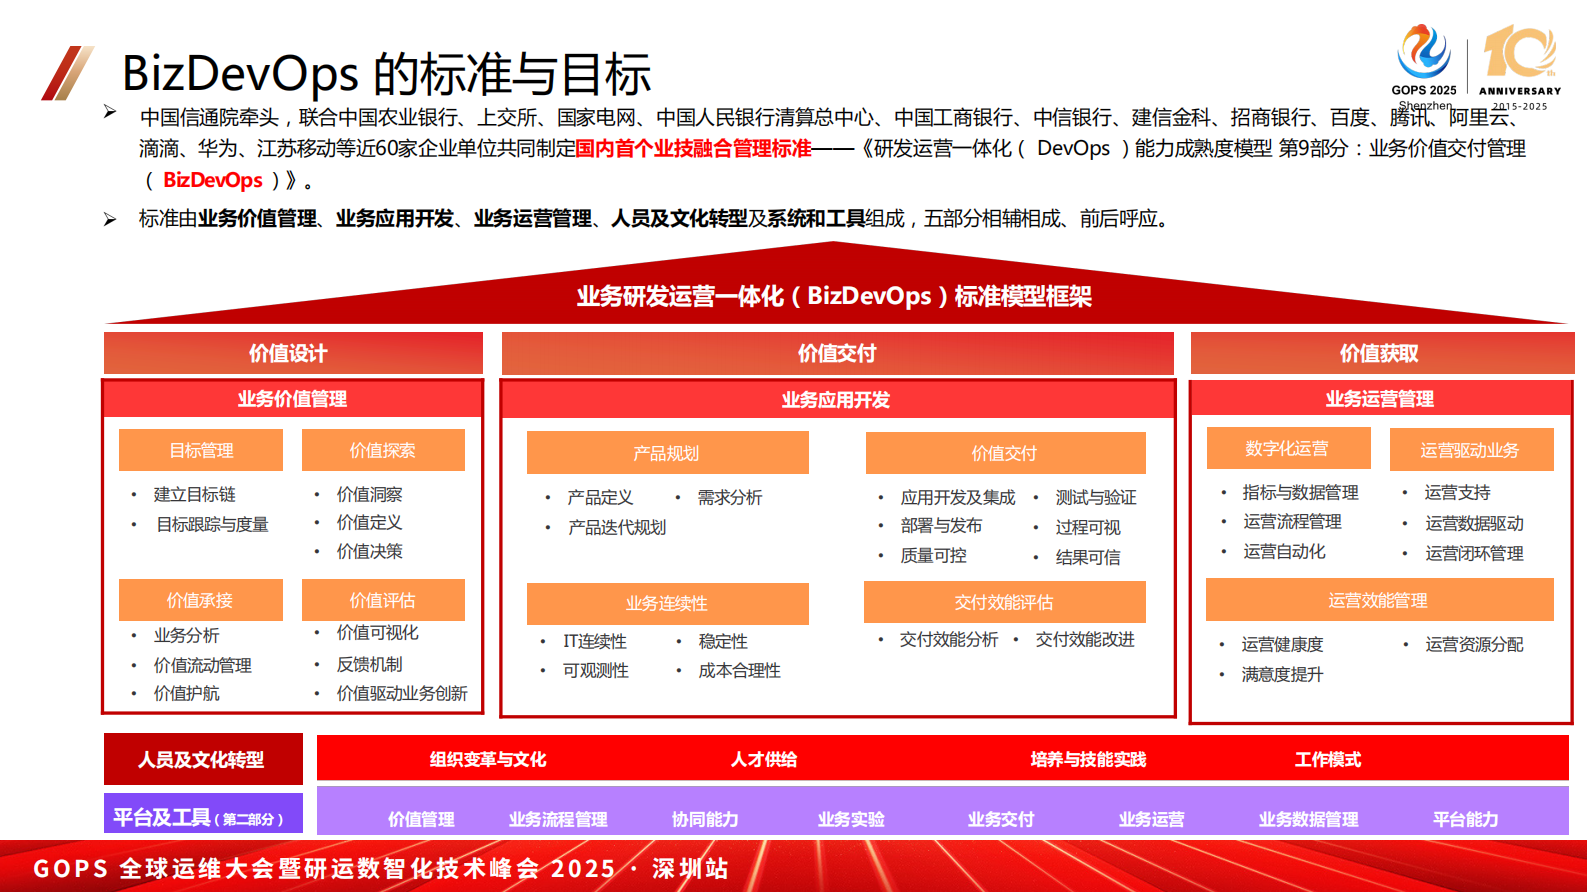Click the bullet 交付效能分析
The image size is (1587, 892).
click(949, 639)
